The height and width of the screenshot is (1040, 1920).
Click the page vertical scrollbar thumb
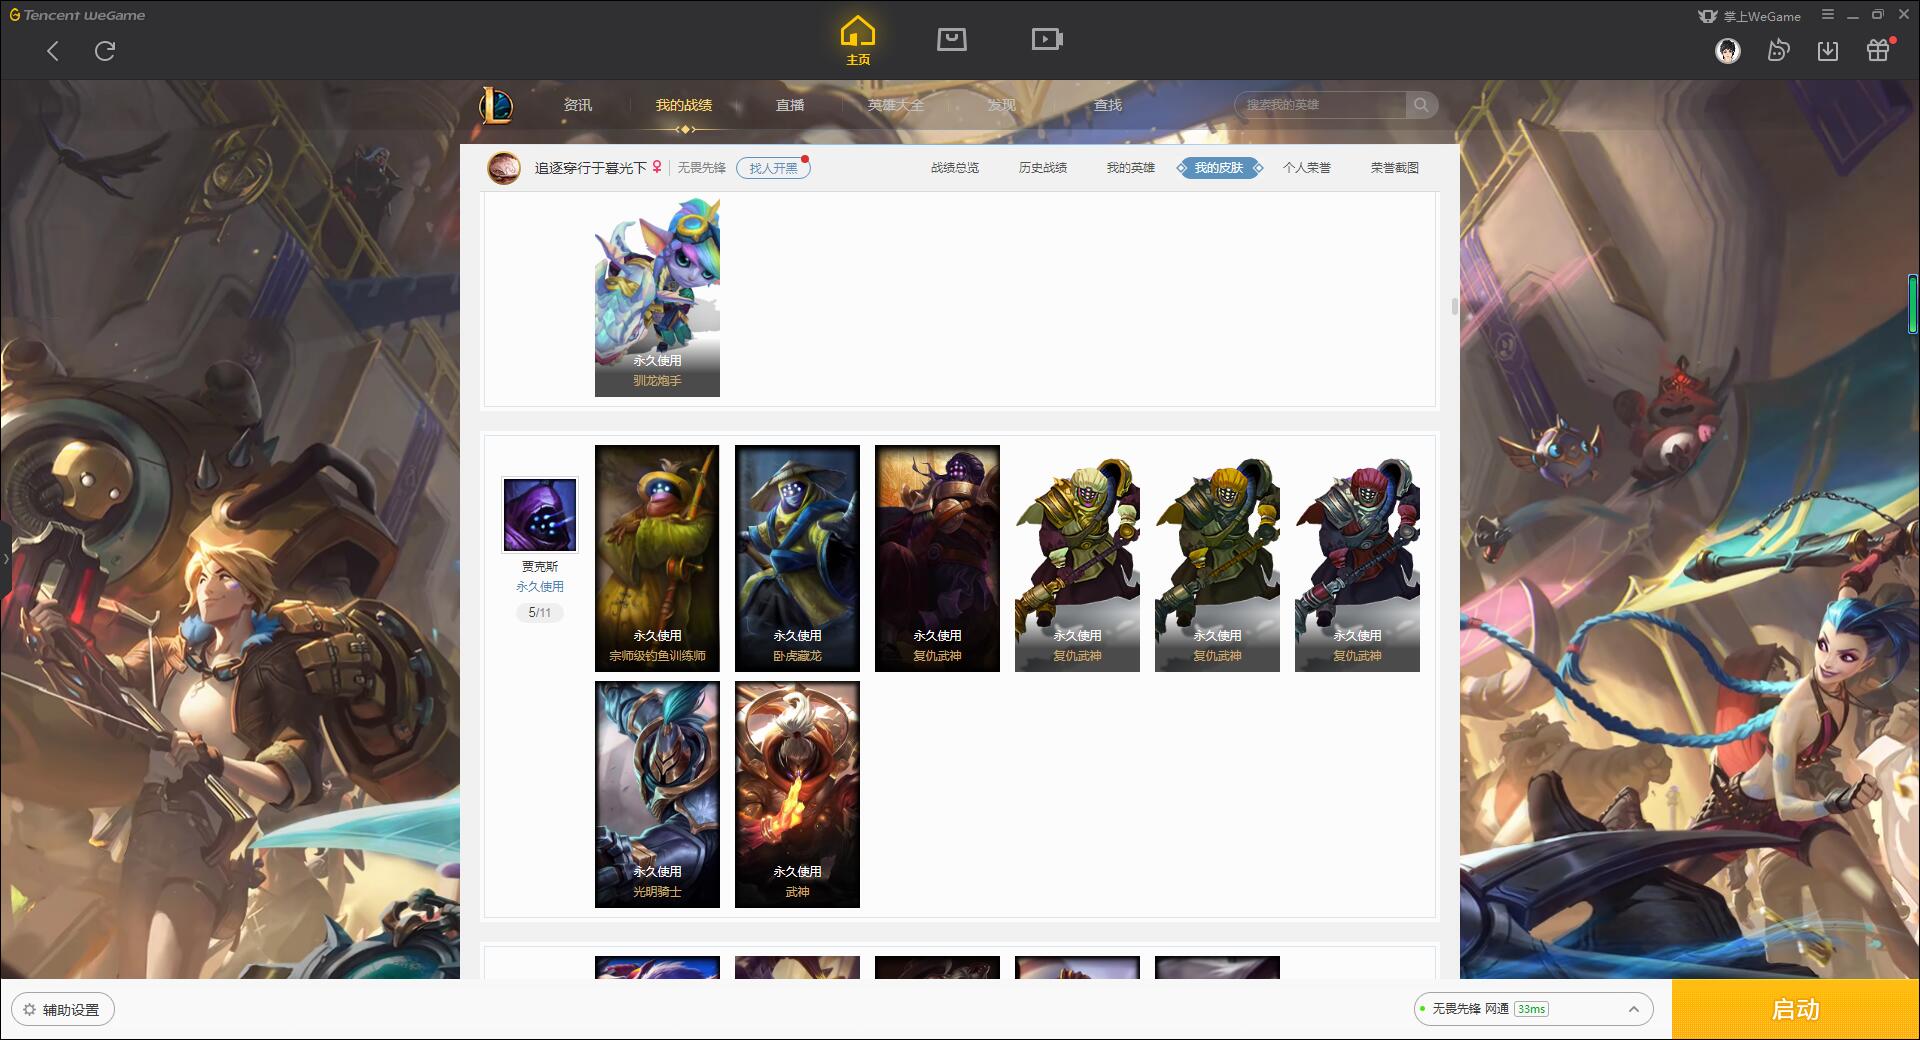click(1455, 306)
